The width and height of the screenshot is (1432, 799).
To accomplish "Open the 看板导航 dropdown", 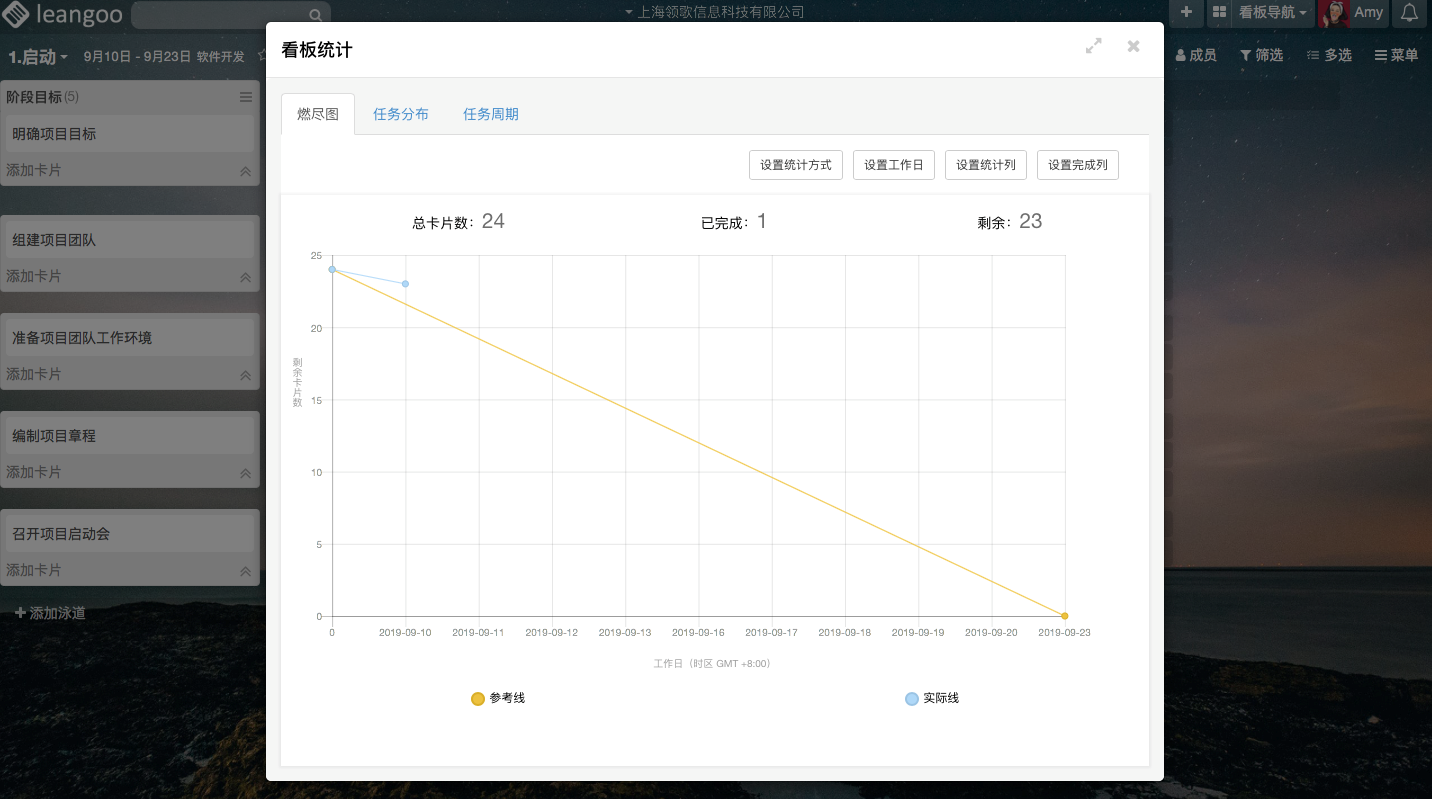I will click(x=1273, y=13).
